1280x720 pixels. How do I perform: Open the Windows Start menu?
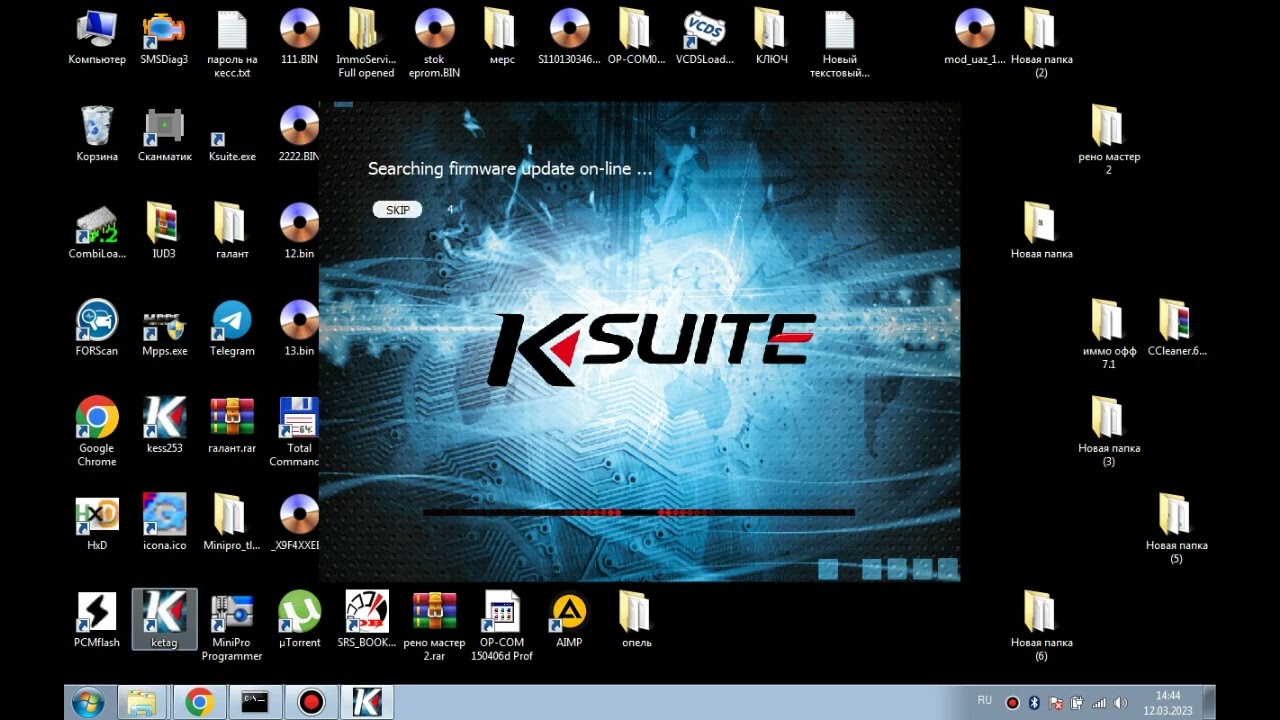click(x=87, y=703)
